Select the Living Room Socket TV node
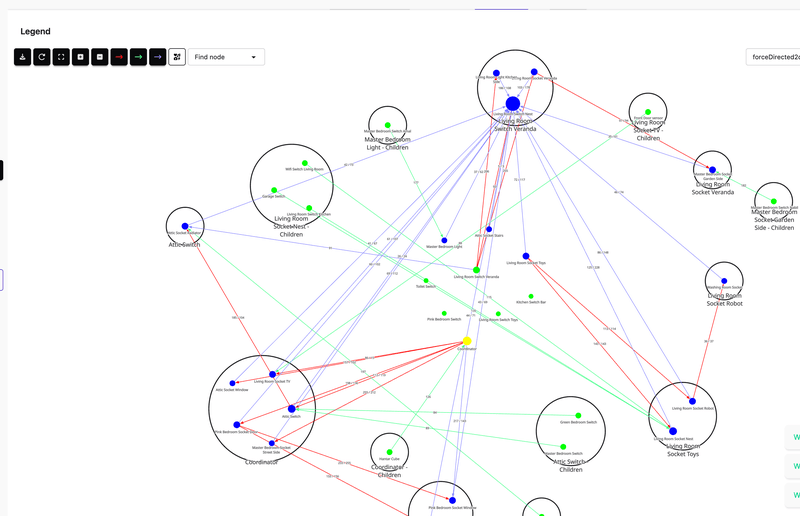This screenshot has height=516, width=800. point(272,375)
